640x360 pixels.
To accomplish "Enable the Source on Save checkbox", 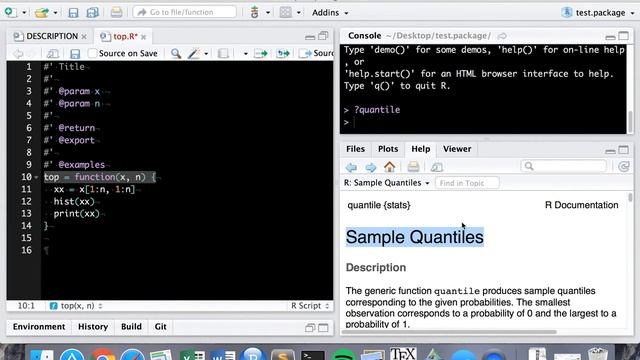I will click(93, 53).
